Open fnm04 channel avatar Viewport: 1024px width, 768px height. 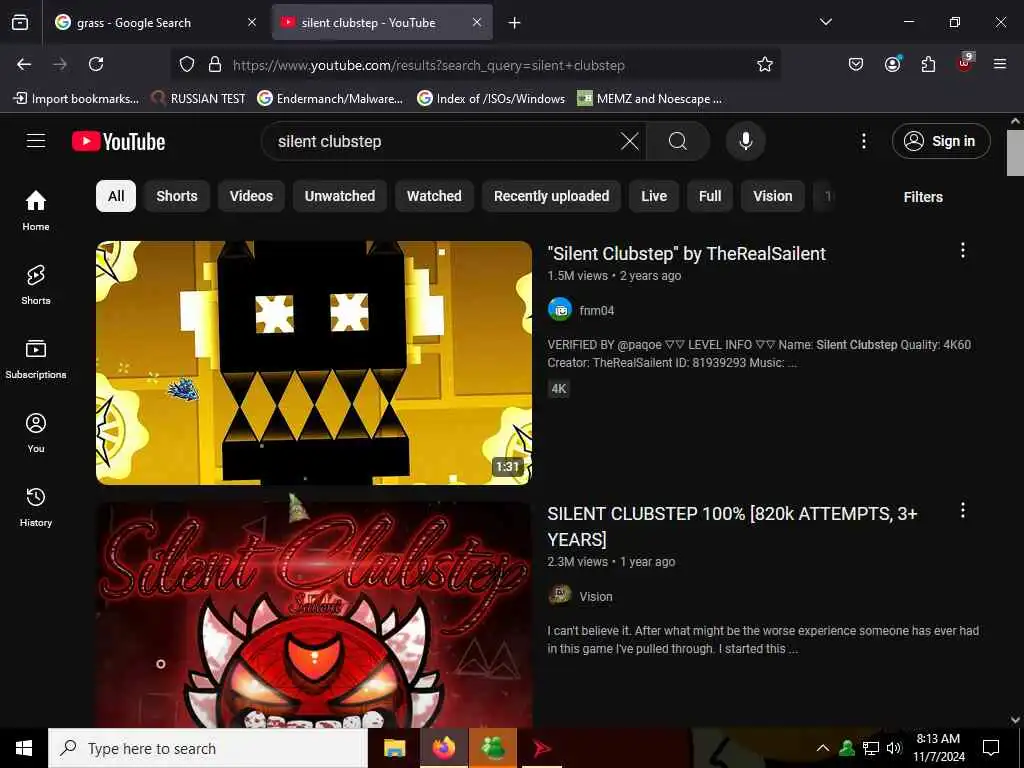coord(560,310)
